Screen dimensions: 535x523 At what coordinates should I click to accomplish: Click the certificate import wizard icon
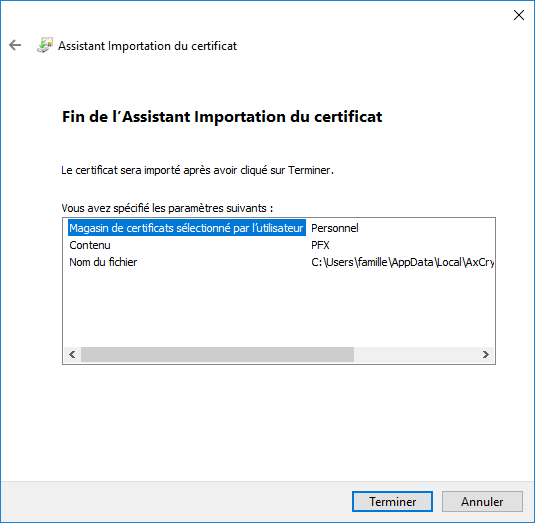[x=45, y=45]
